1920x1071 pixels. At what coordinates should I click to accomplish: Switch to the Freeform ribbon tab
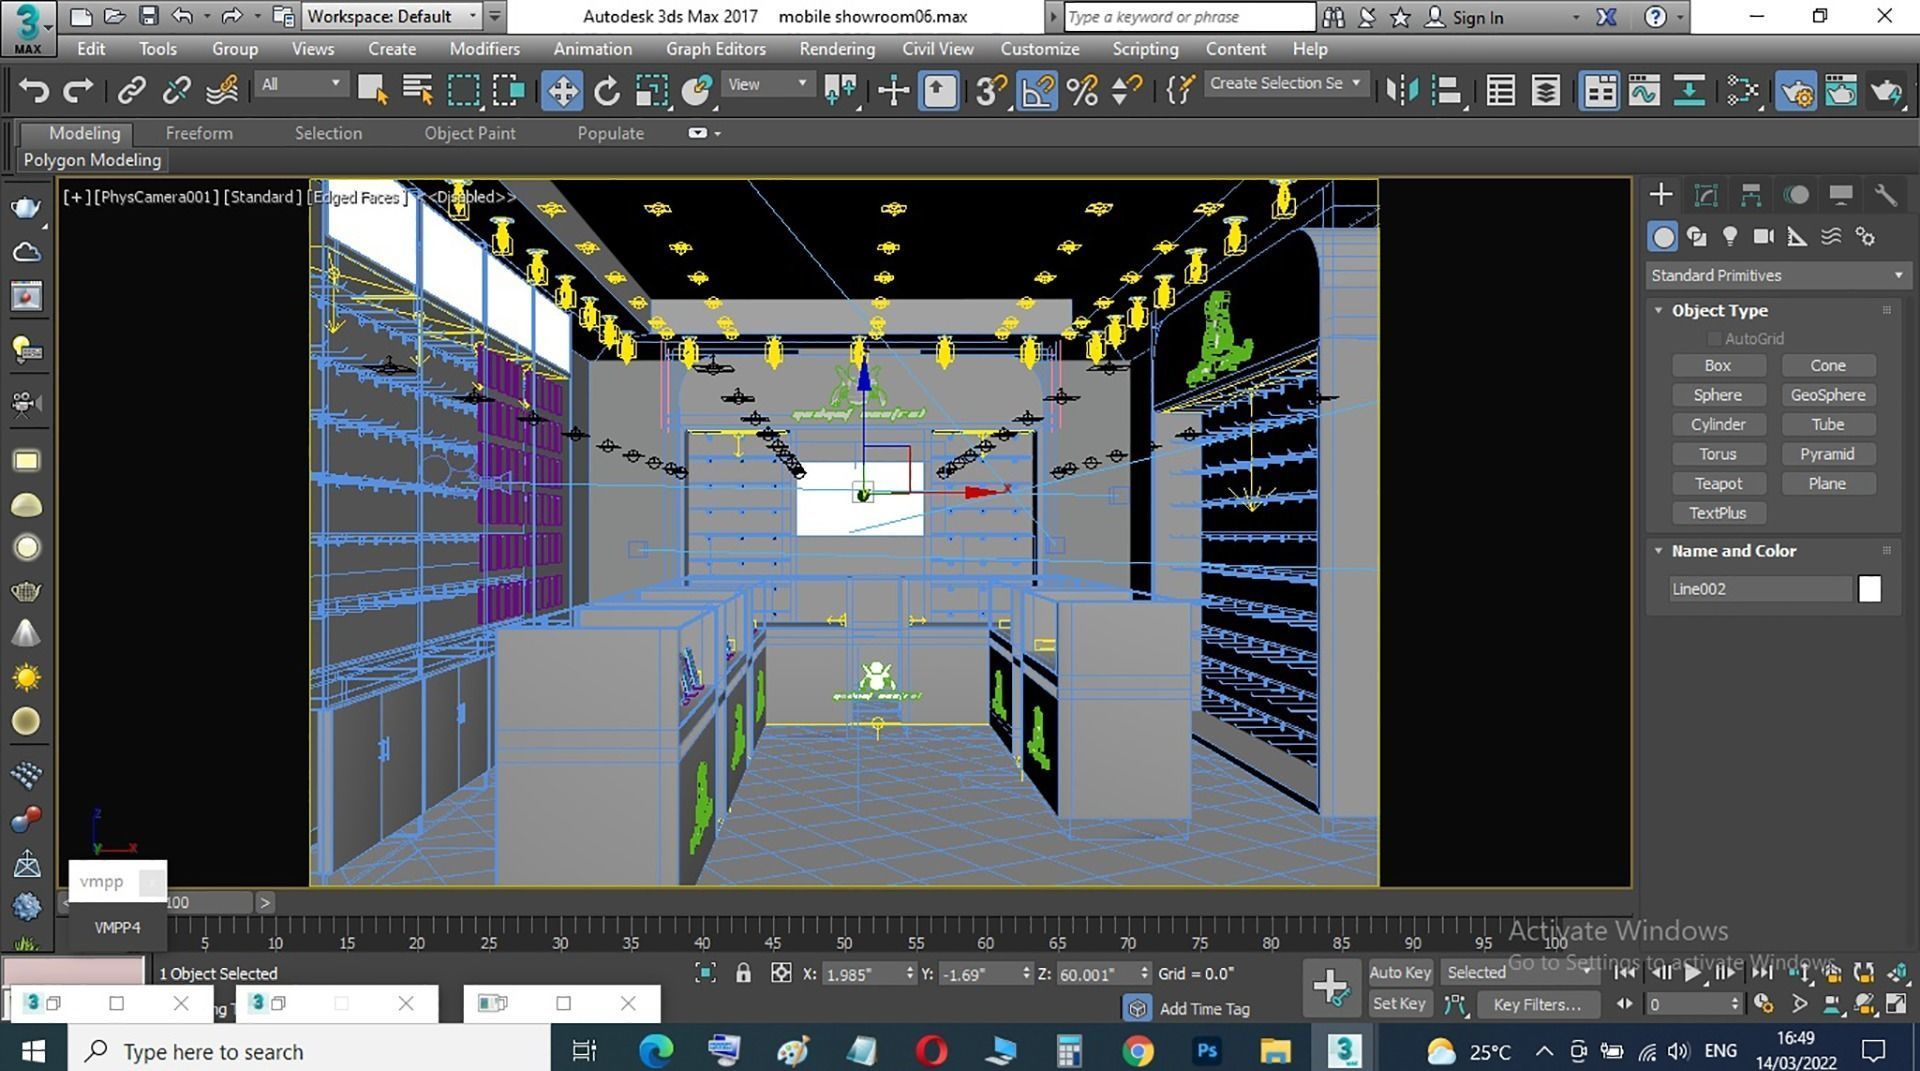coord(199,133)
